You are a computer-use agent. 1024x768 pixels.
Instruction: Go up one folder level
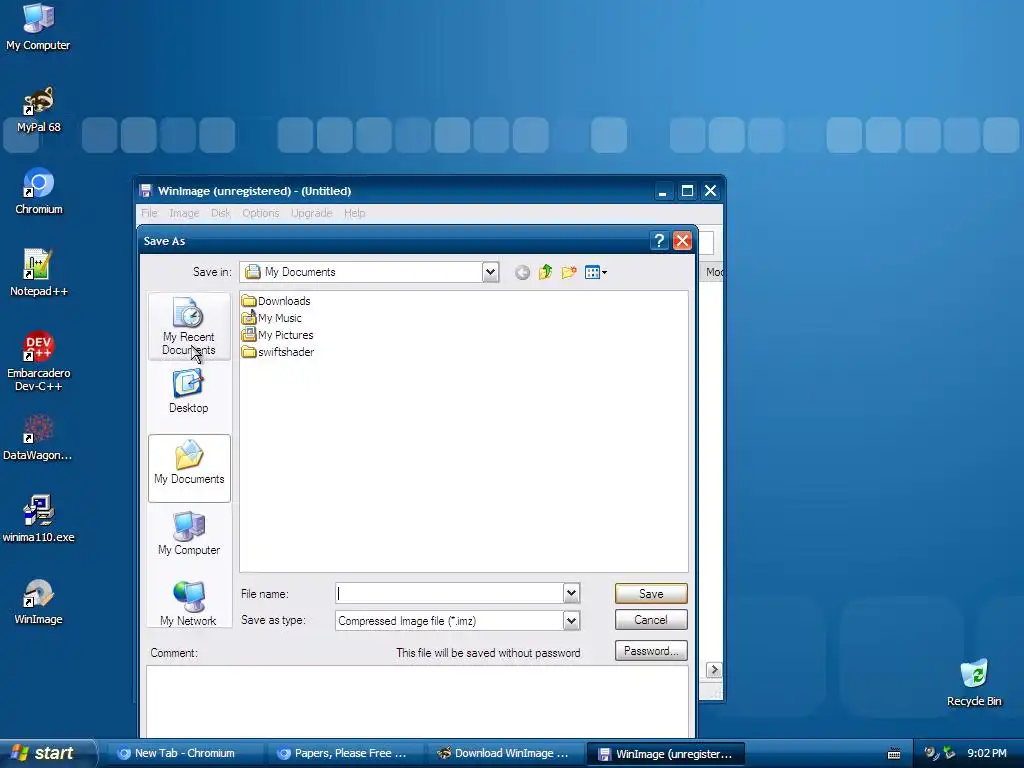(x=545, y=272)
